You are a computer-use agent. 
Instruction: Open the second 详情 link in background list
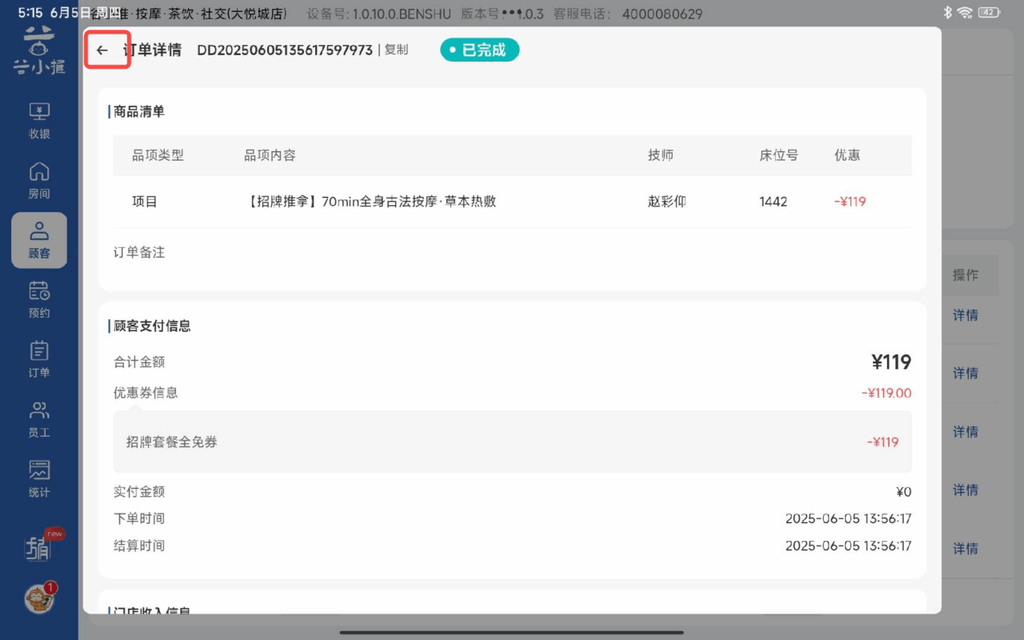(x=965, y=374)
